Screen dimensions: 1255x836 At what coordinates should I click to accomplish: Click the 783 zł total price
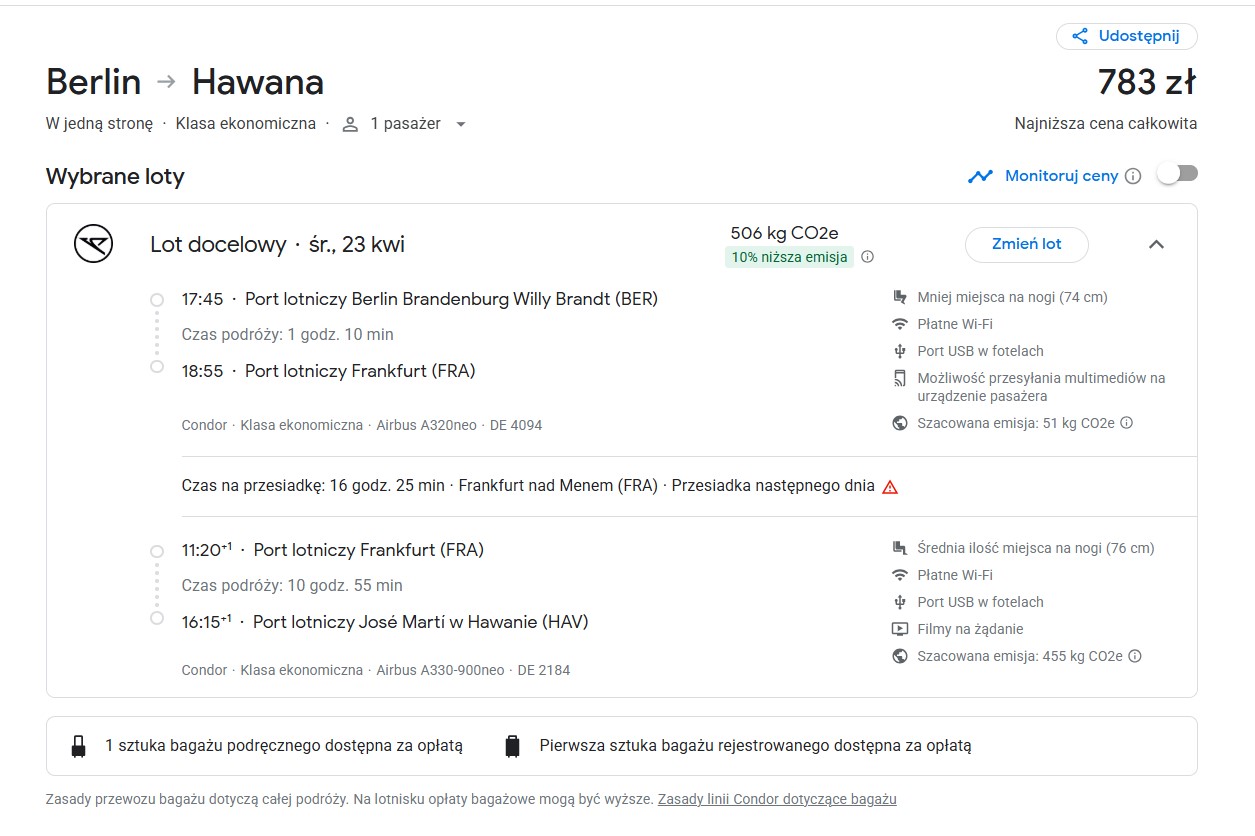(x=1147, y=82)
